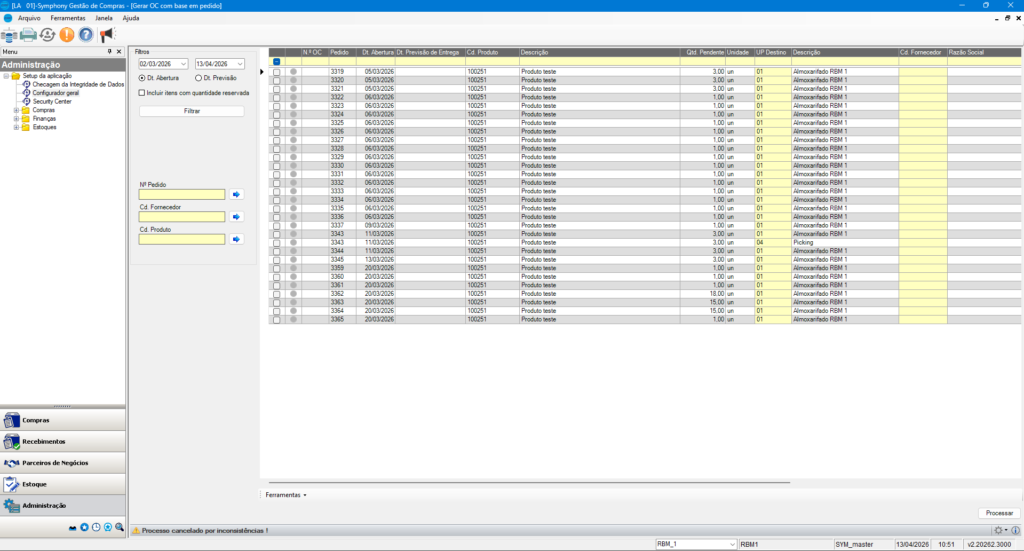This screenshot has height=551, width=1024.
Task: Open the blue question mark help icon
Action: [86, 35]
